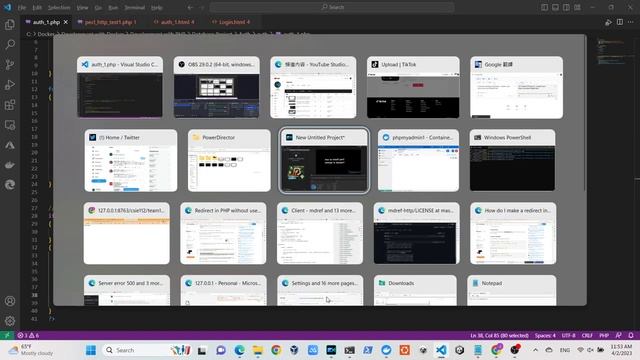The image size is (640, 360).
Task: Open File Explorer from the taskbar
Action: tap(258, 350)
